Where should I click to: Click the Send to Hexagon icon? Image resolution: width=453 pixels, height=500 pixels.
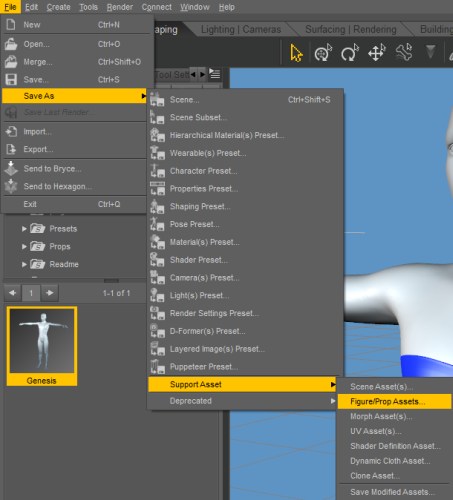(11, 186)
